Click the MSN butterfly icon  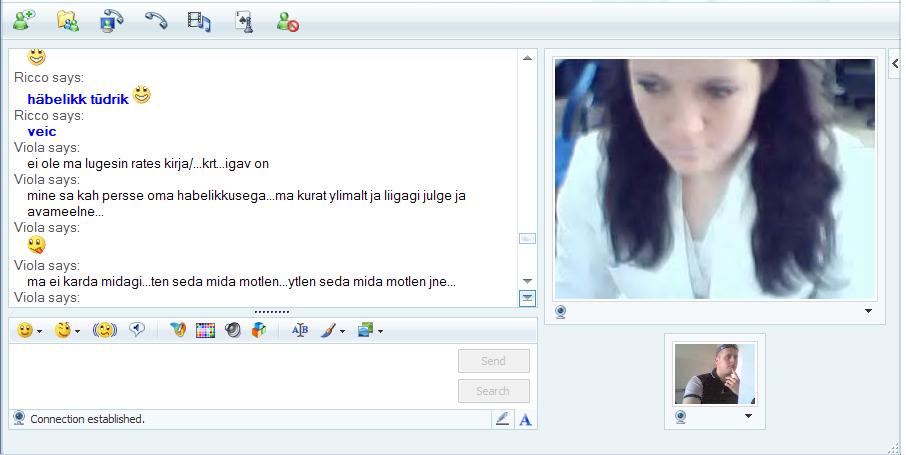click(x=178, y=330)
